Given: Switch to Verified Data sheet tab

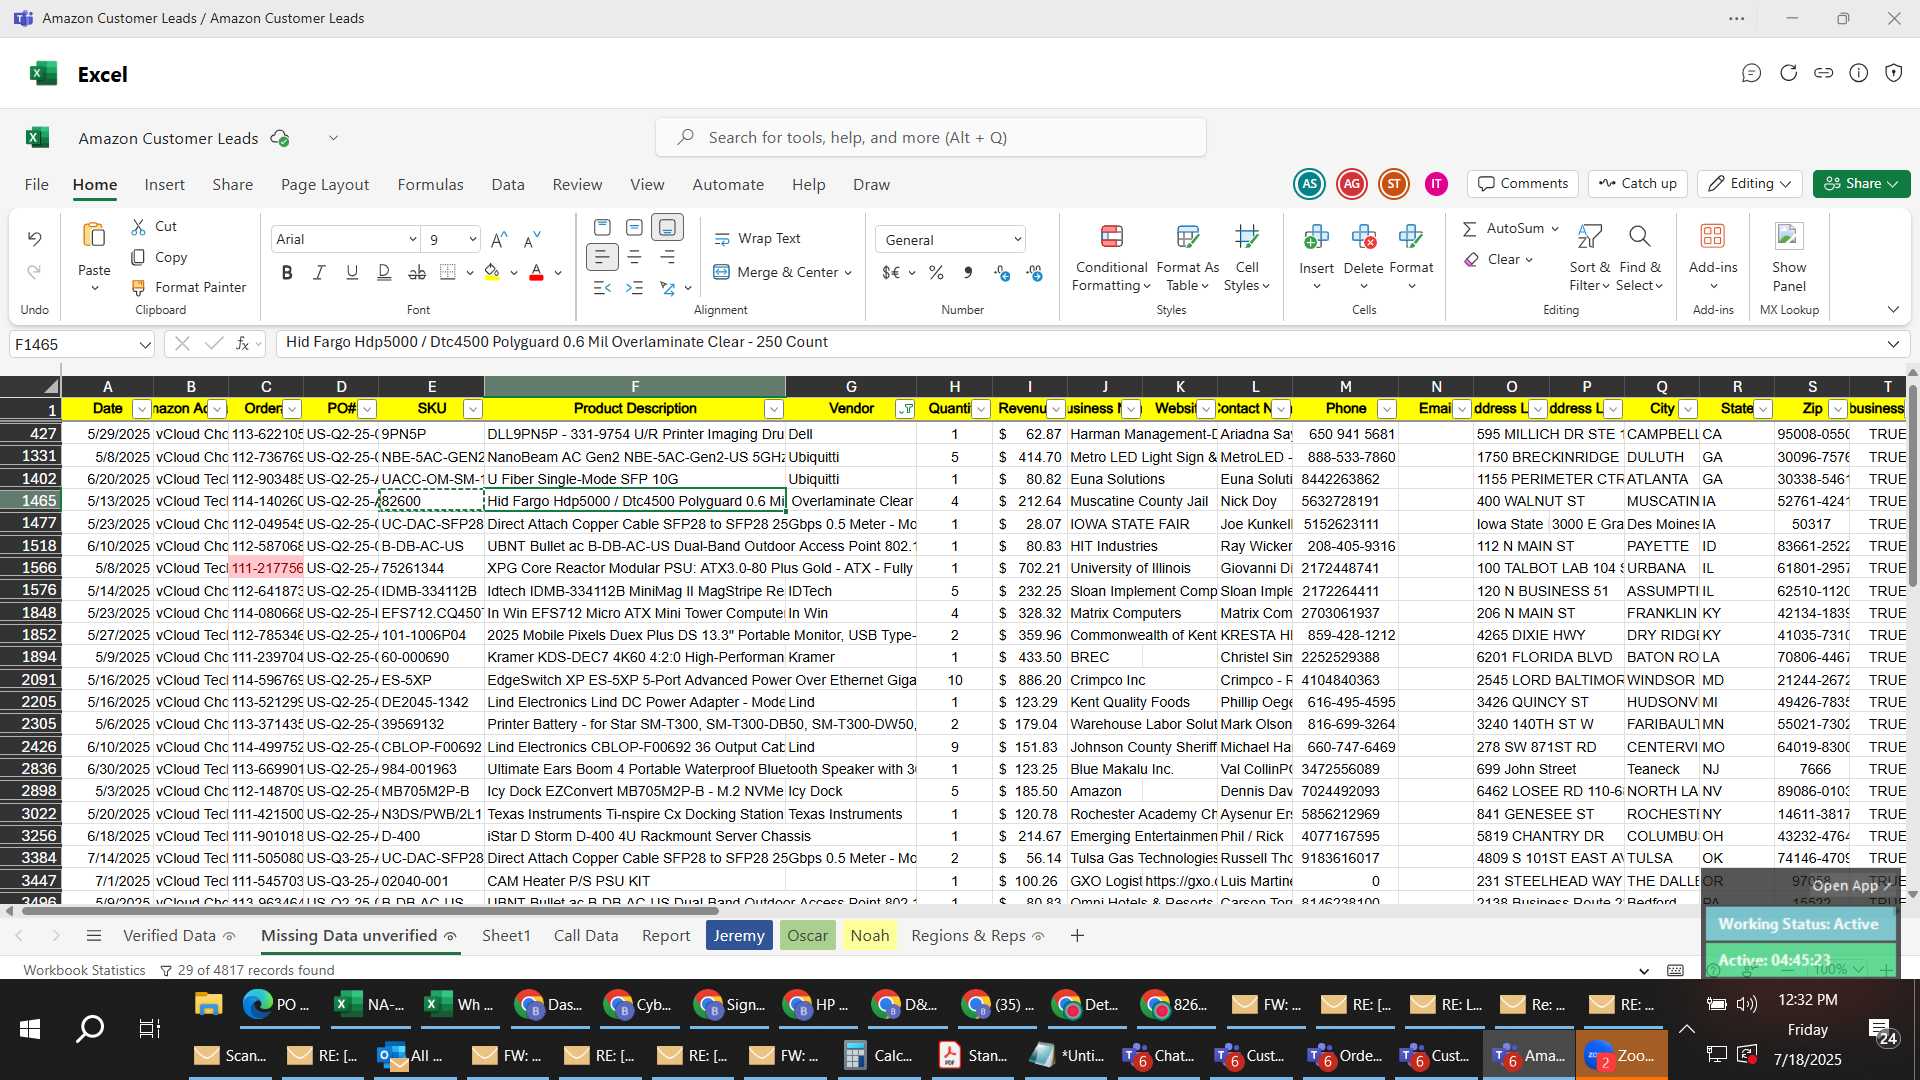Looking at the screenshot, I should tap(169, 936).
